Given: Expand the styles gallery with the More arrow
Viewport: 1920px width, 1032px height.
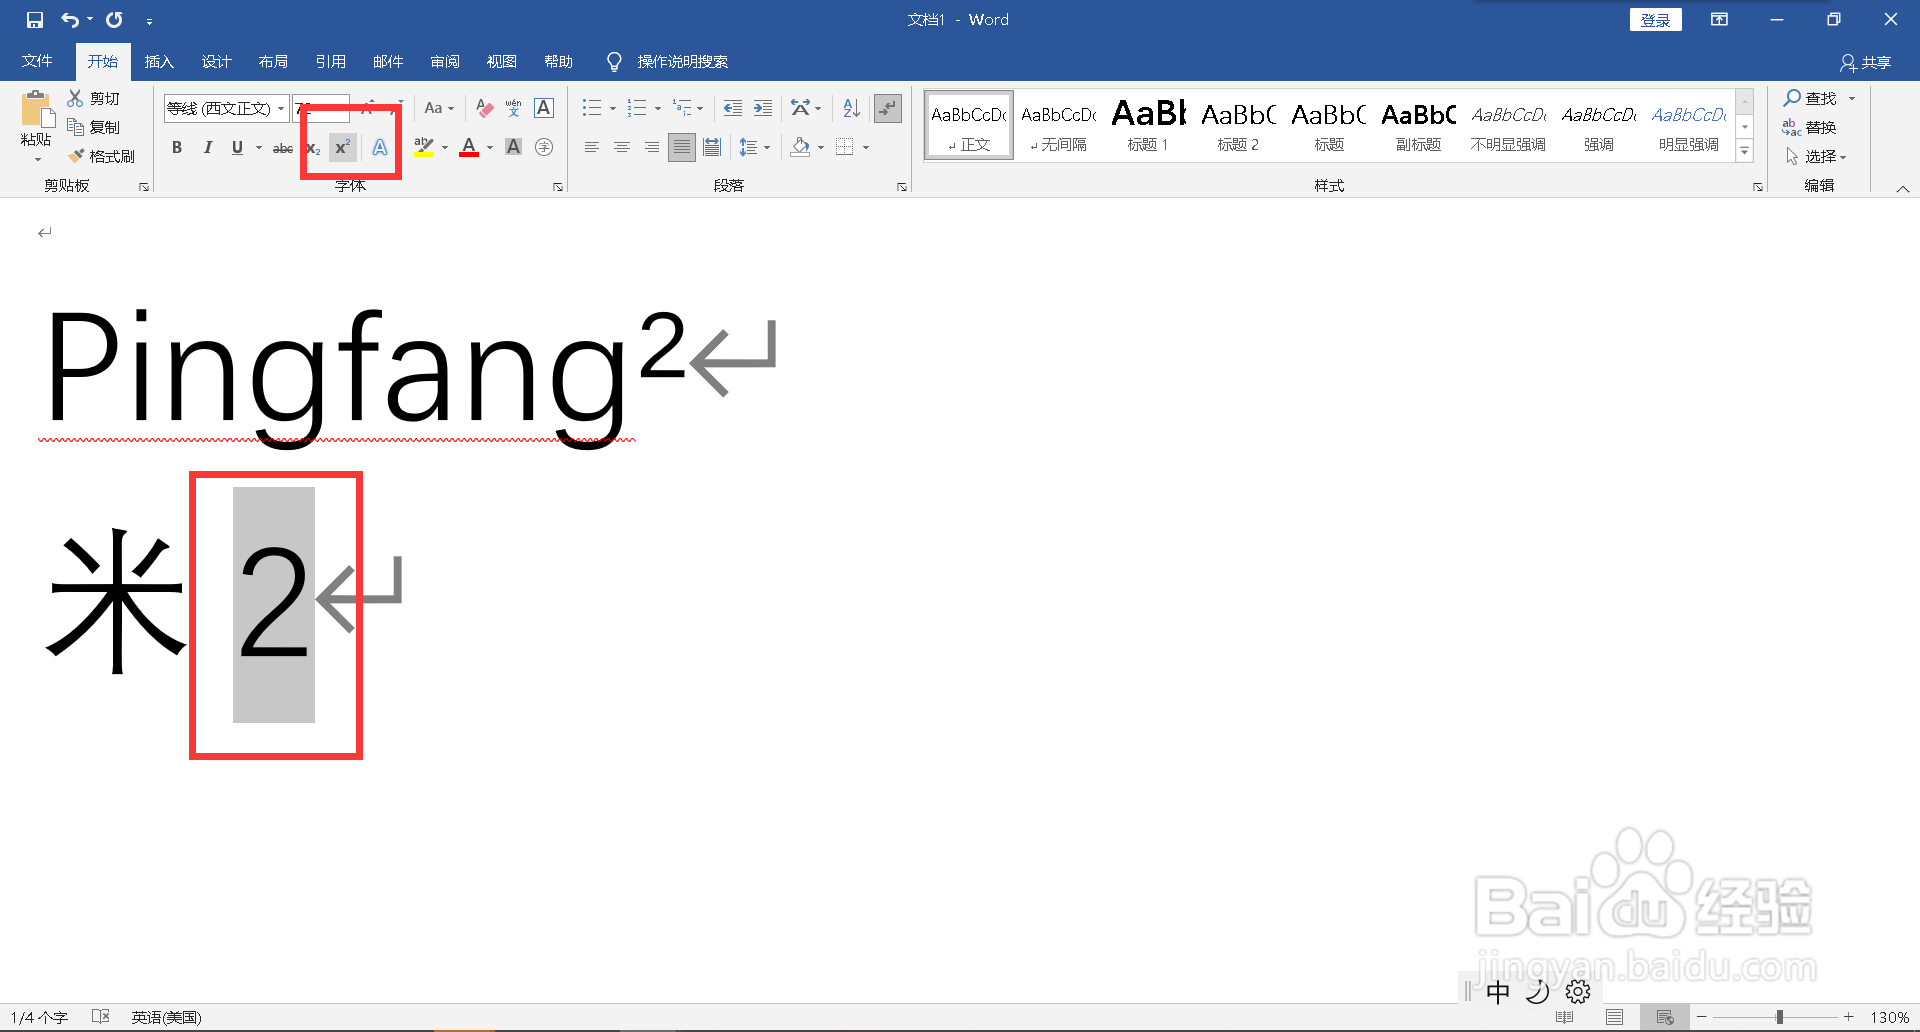Looking at the screenshot, I should [x=1745, y=151].
